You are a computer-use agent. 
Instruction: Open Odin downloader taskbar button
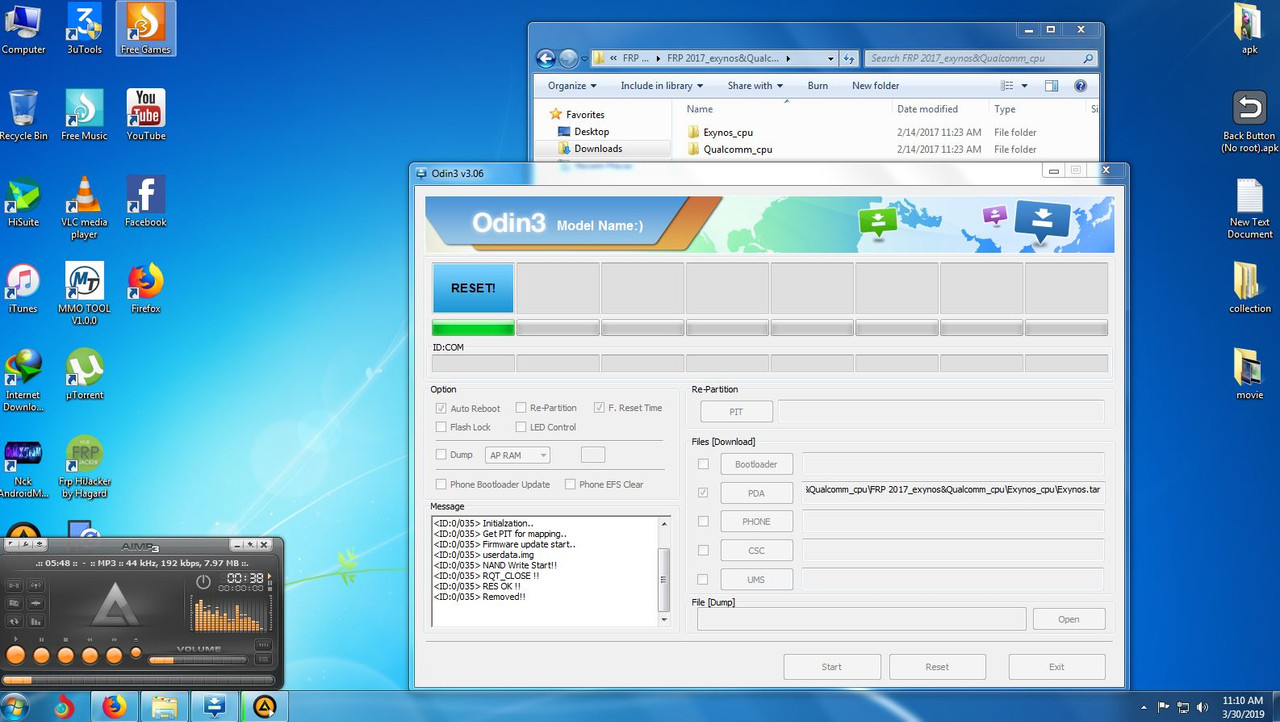214,707
